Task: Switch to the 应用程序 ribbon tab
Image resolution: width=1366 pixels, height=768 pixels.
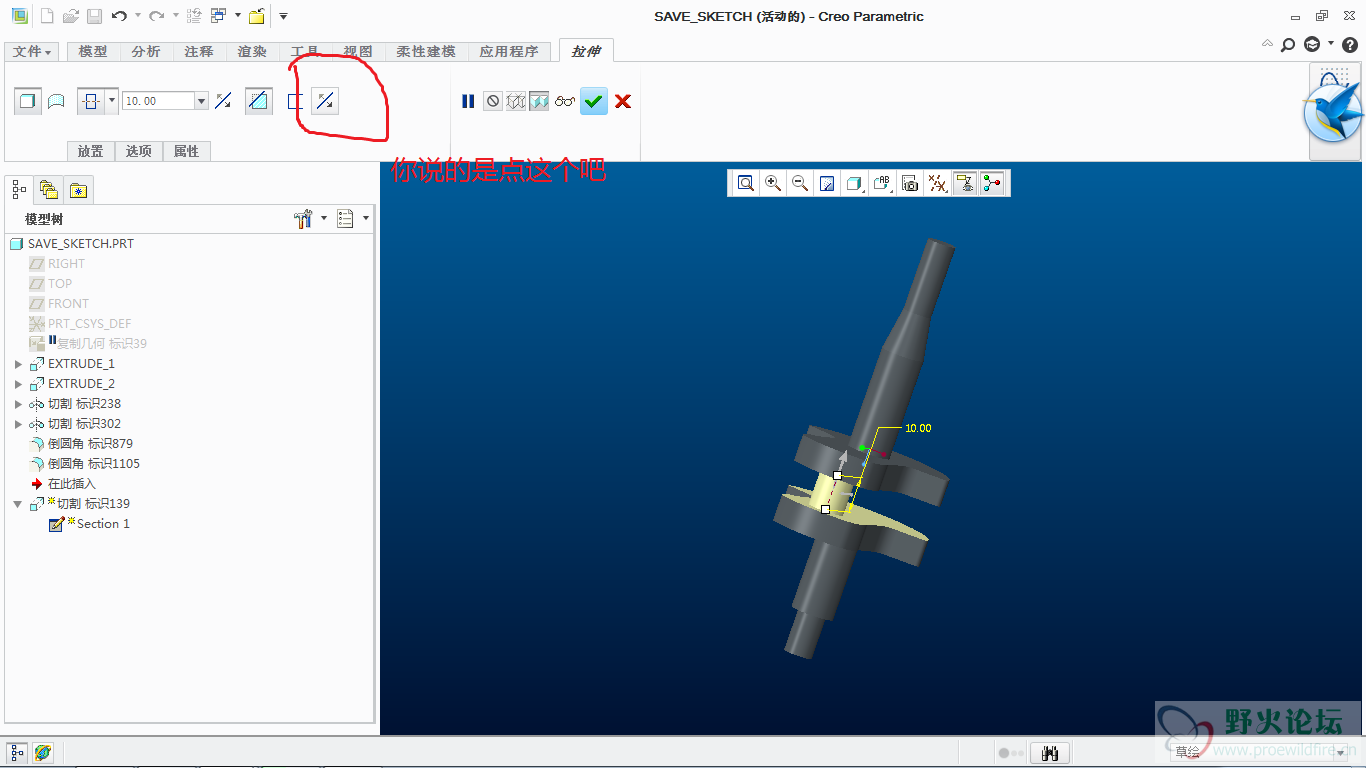Action: pyautogui.click(x=509, y=52)
